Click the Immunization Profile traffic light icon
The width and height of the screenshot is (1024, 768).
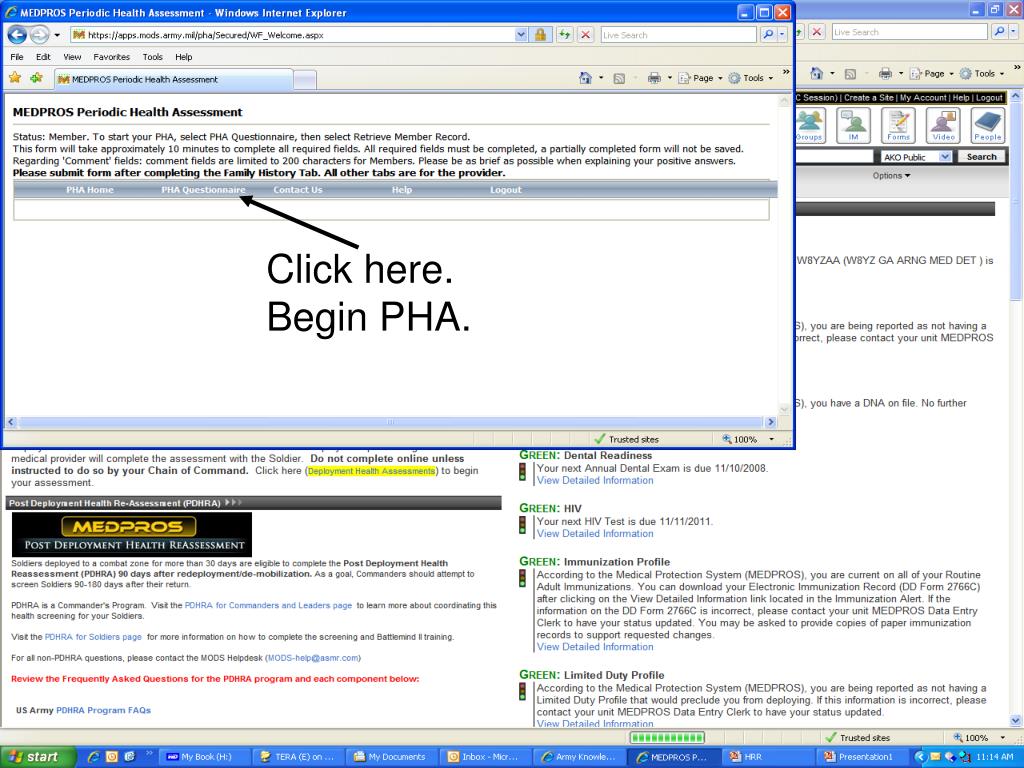522,579
